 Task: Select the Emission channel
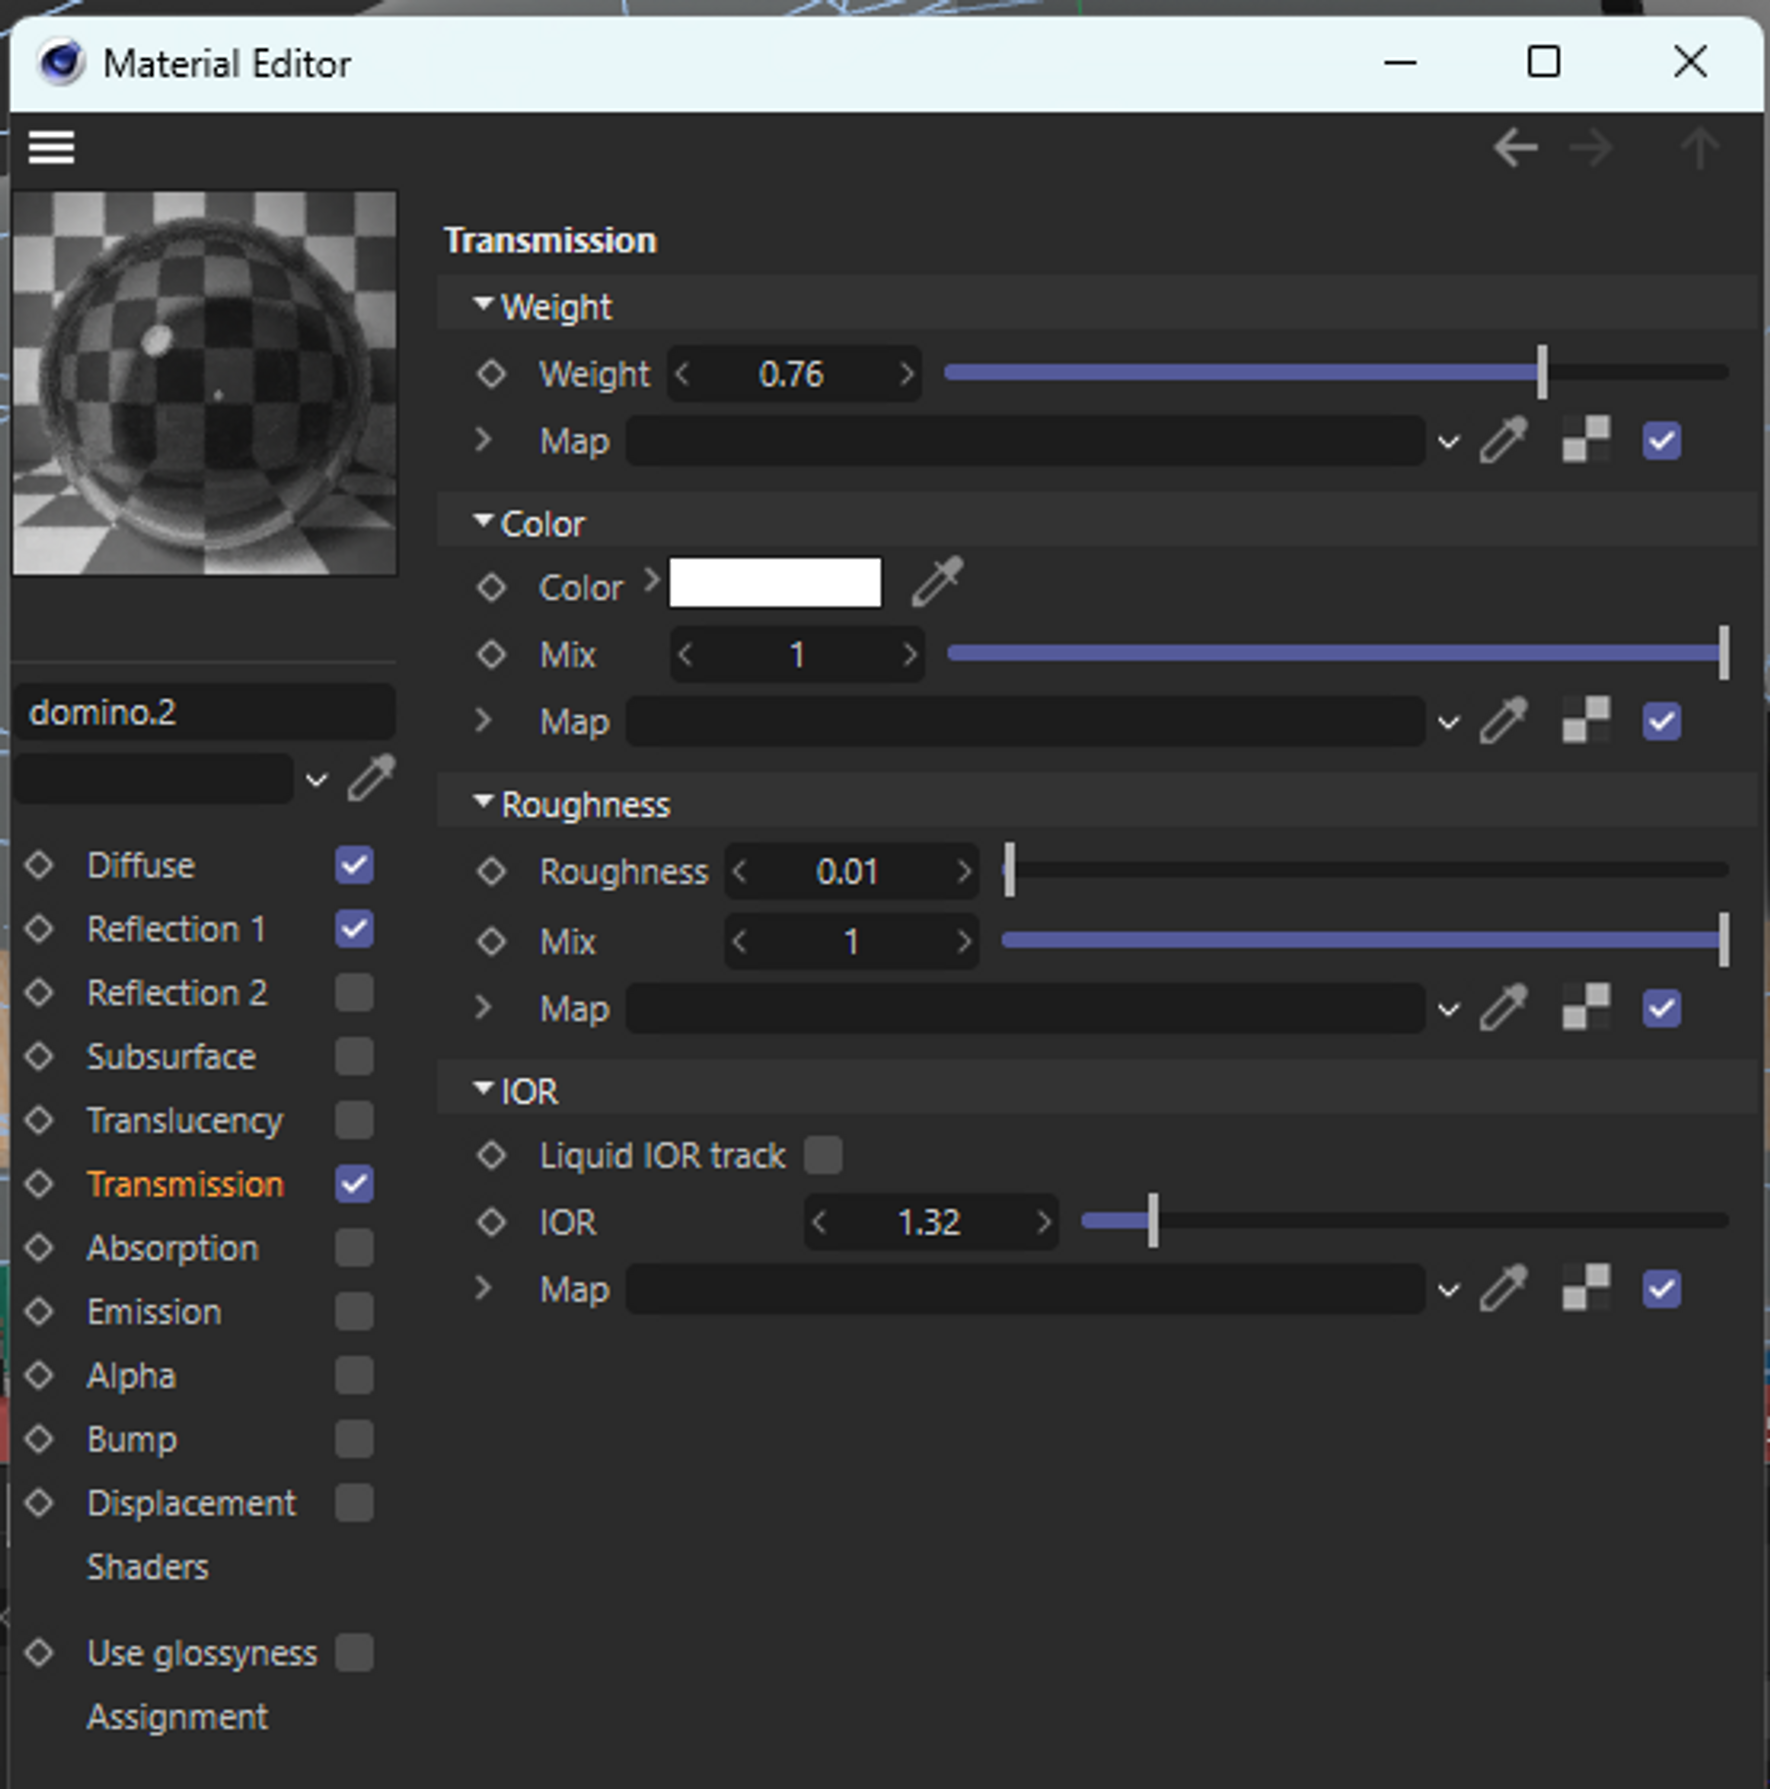154,1311
